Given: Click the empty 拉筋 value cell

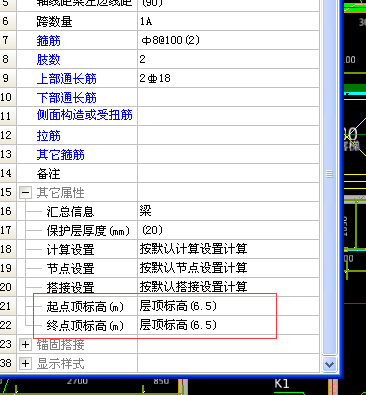Looking at the screenshot, I should pos(228,135).
